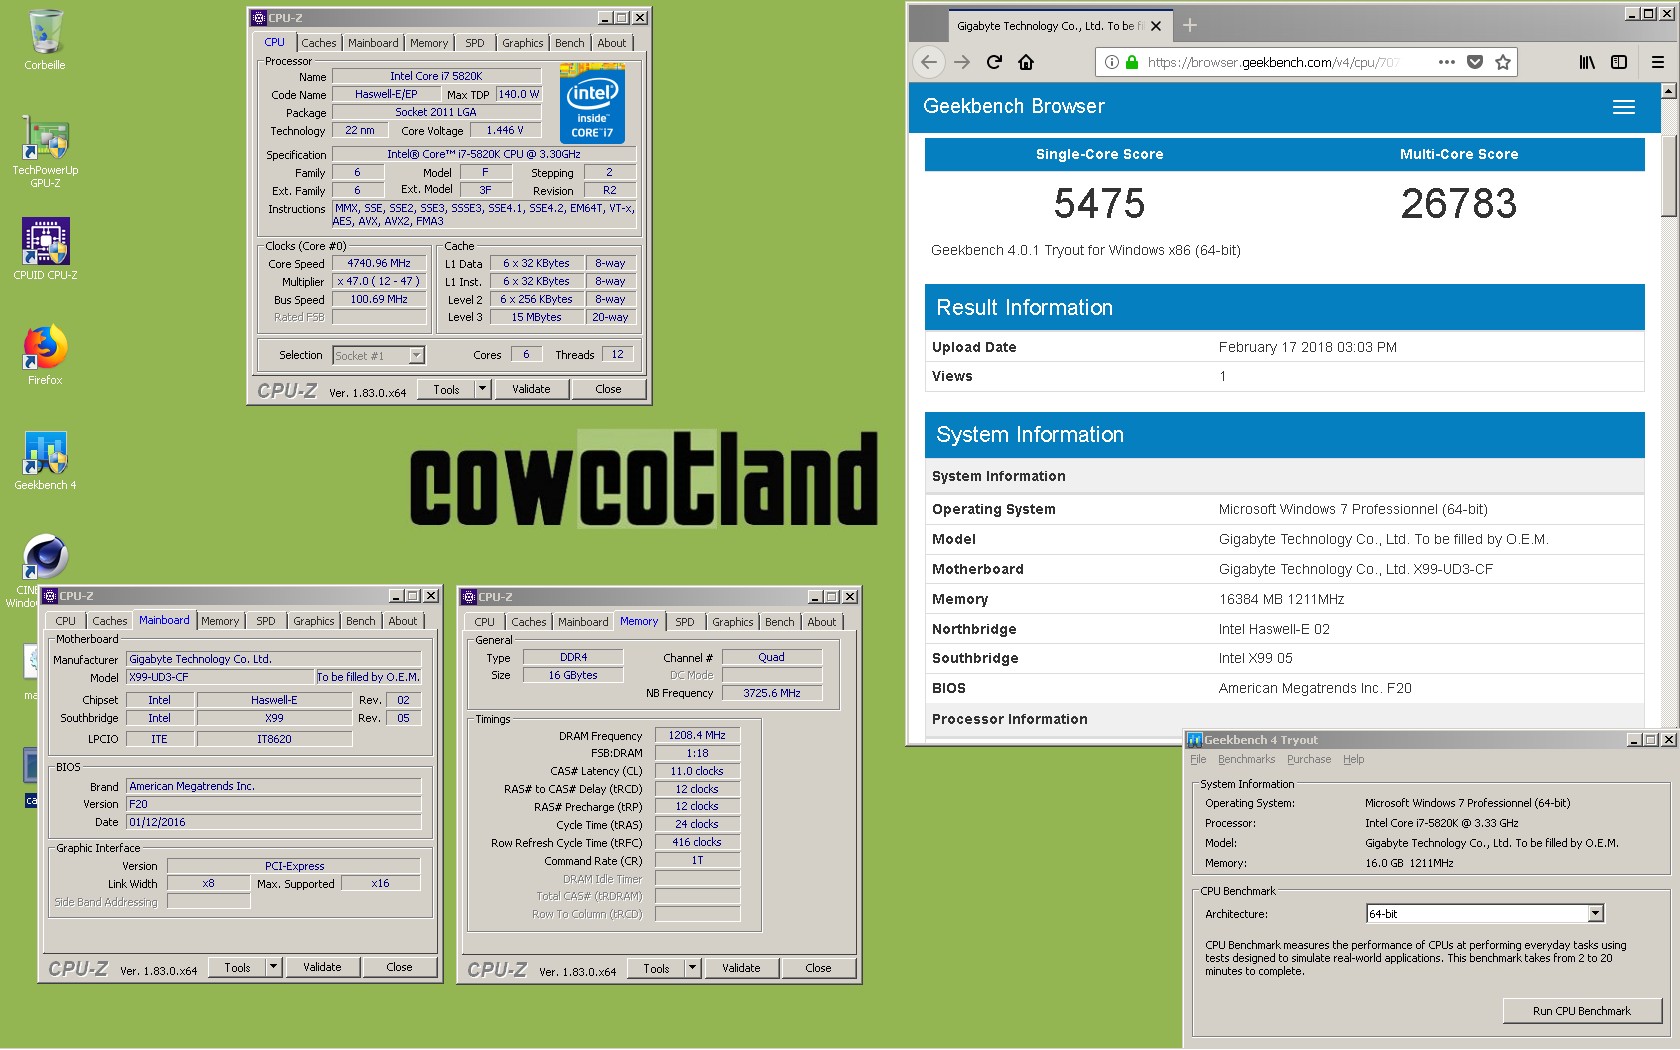Viewport: 1680px width, 1050px height.
Task: Open About tab in Memory CPU-Z window
Action: click(822, 622)
